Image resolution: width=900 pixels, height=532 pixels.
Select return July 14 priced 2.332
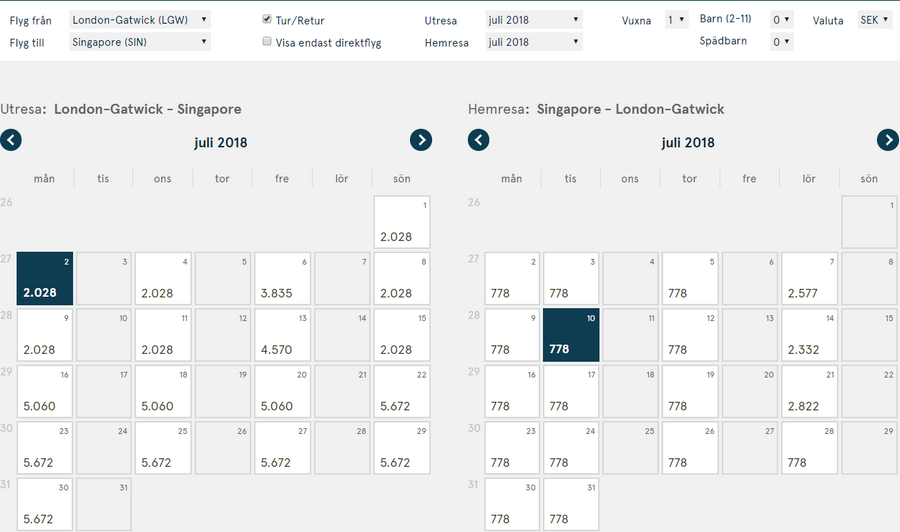[x=809, y=335]
